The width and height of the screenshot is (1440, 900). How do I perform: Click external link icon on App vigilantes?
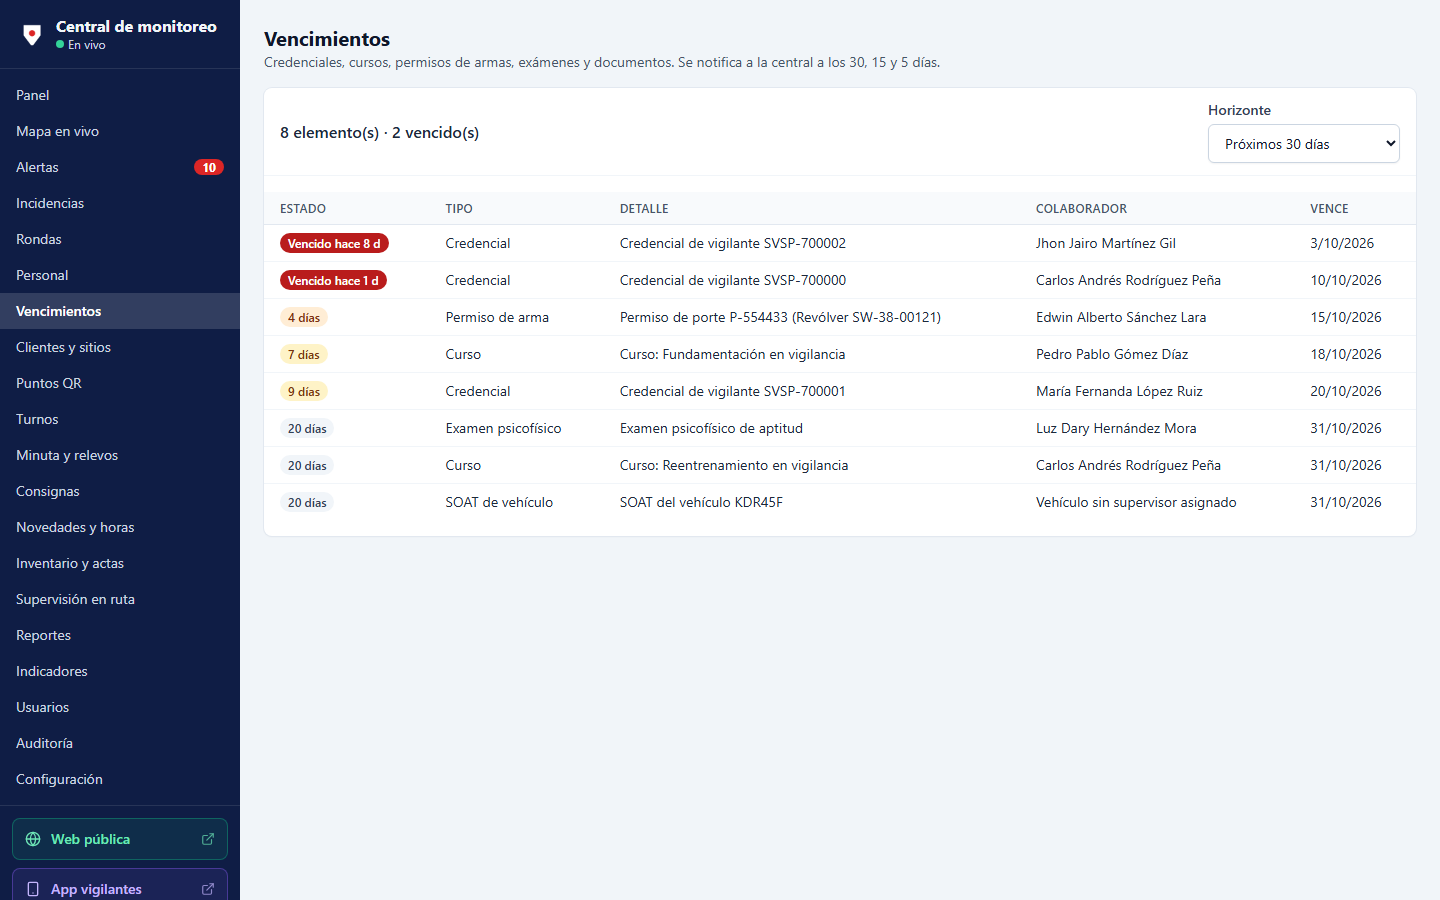click(208, 889)
